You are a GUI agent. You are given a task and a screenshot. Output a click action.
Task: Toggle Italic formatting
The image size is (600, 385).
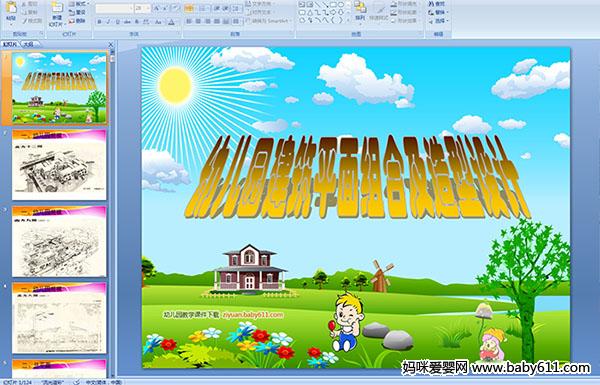click(x=108, y=22)
